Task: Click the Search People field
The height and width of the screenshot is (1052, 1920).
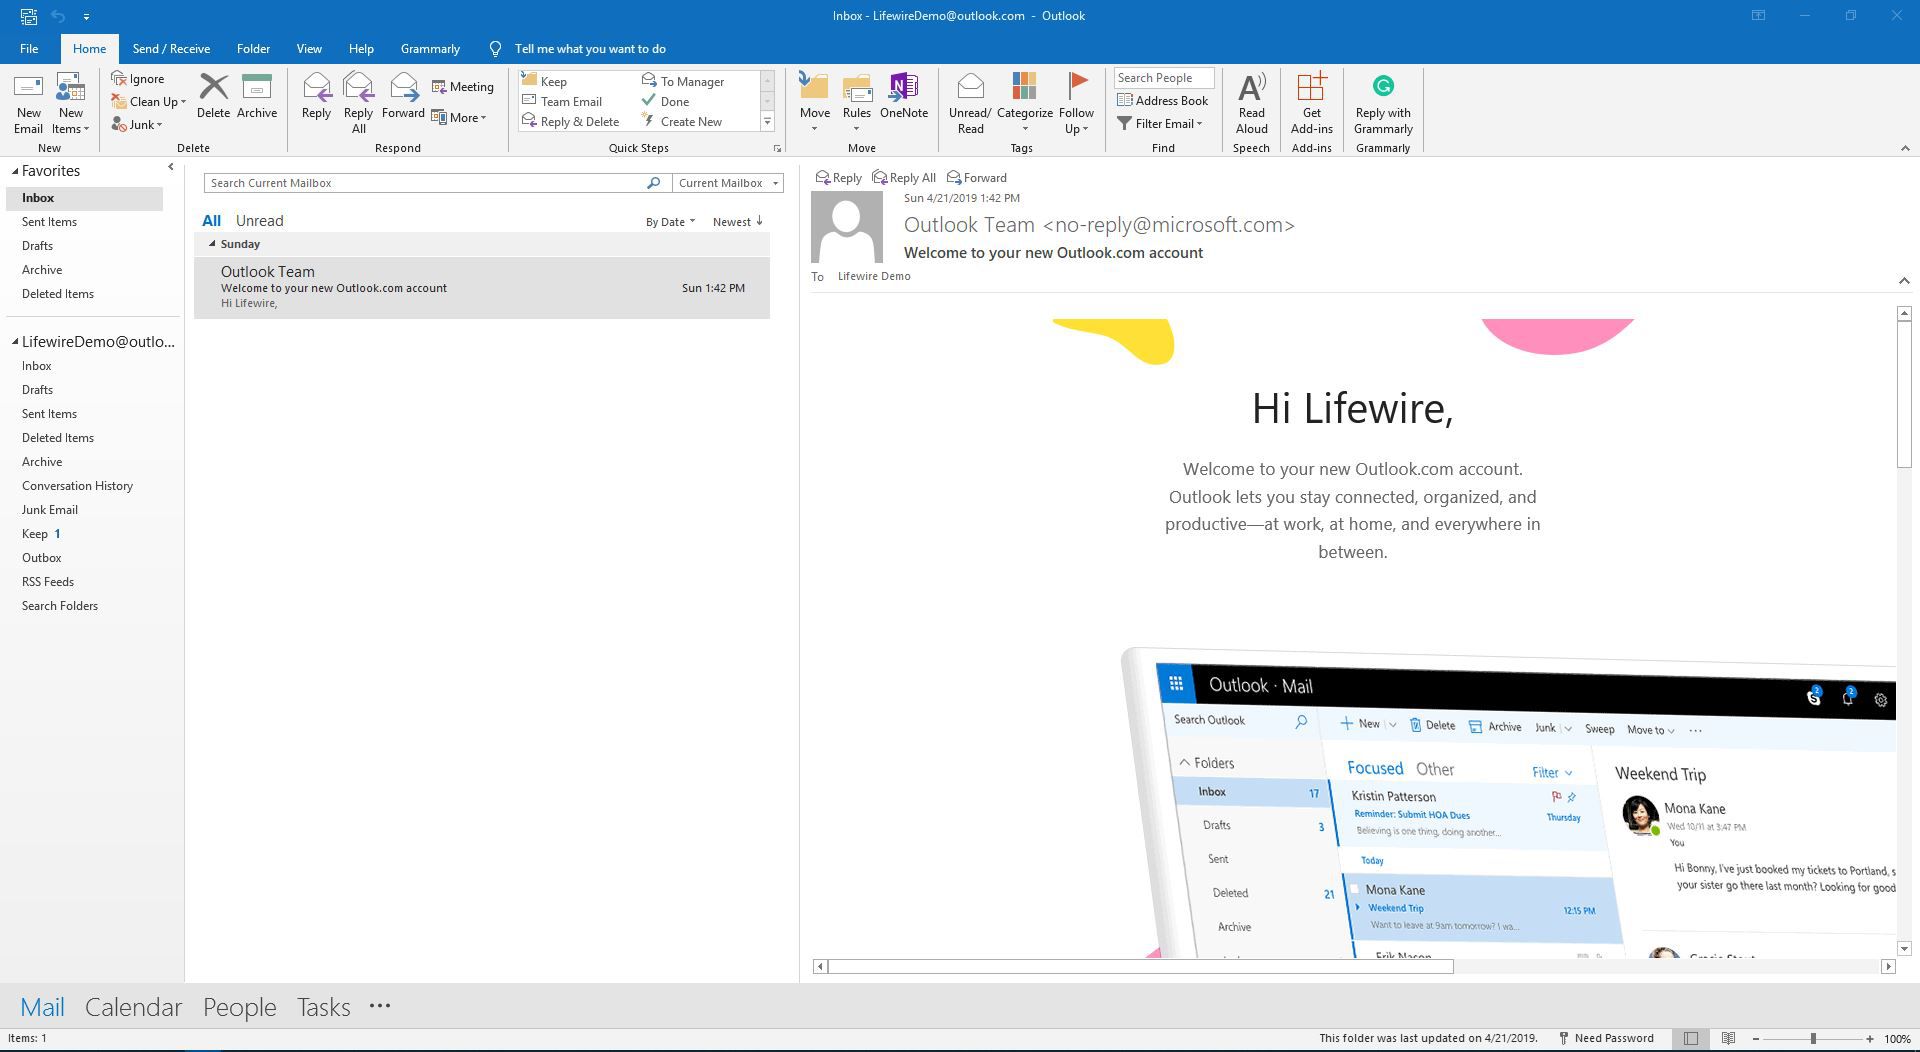Action: (x=1163, y=78)
